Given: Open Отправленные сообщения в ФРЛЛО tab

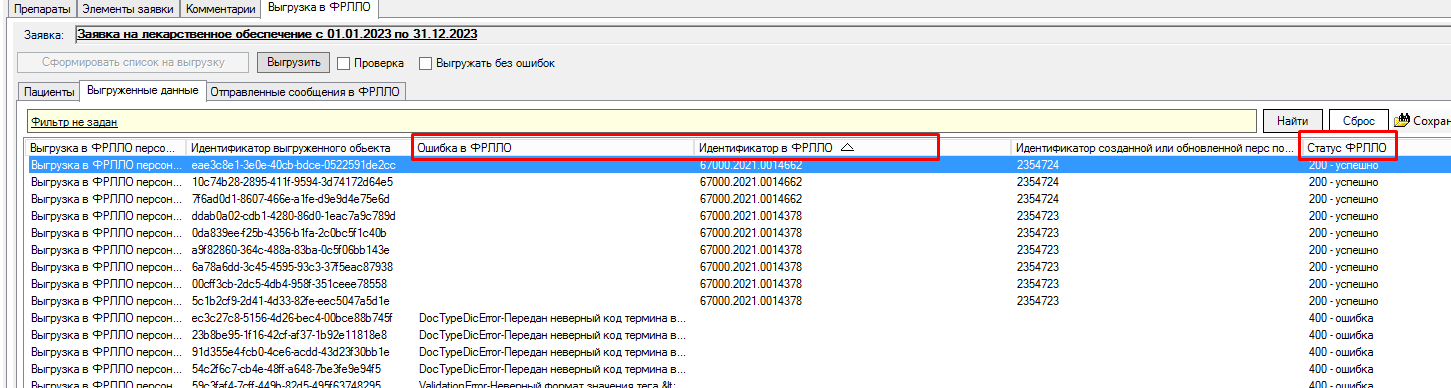Looking at the screenshot, I should (x=304, y=92).
